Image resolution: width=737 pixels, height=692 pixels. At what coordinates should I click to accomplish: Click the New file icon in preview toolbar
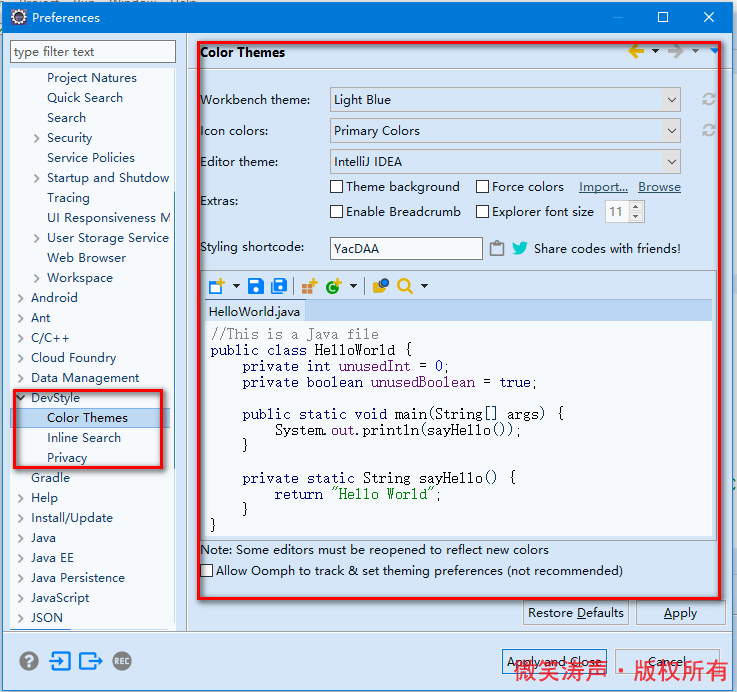tap(217, 286)
